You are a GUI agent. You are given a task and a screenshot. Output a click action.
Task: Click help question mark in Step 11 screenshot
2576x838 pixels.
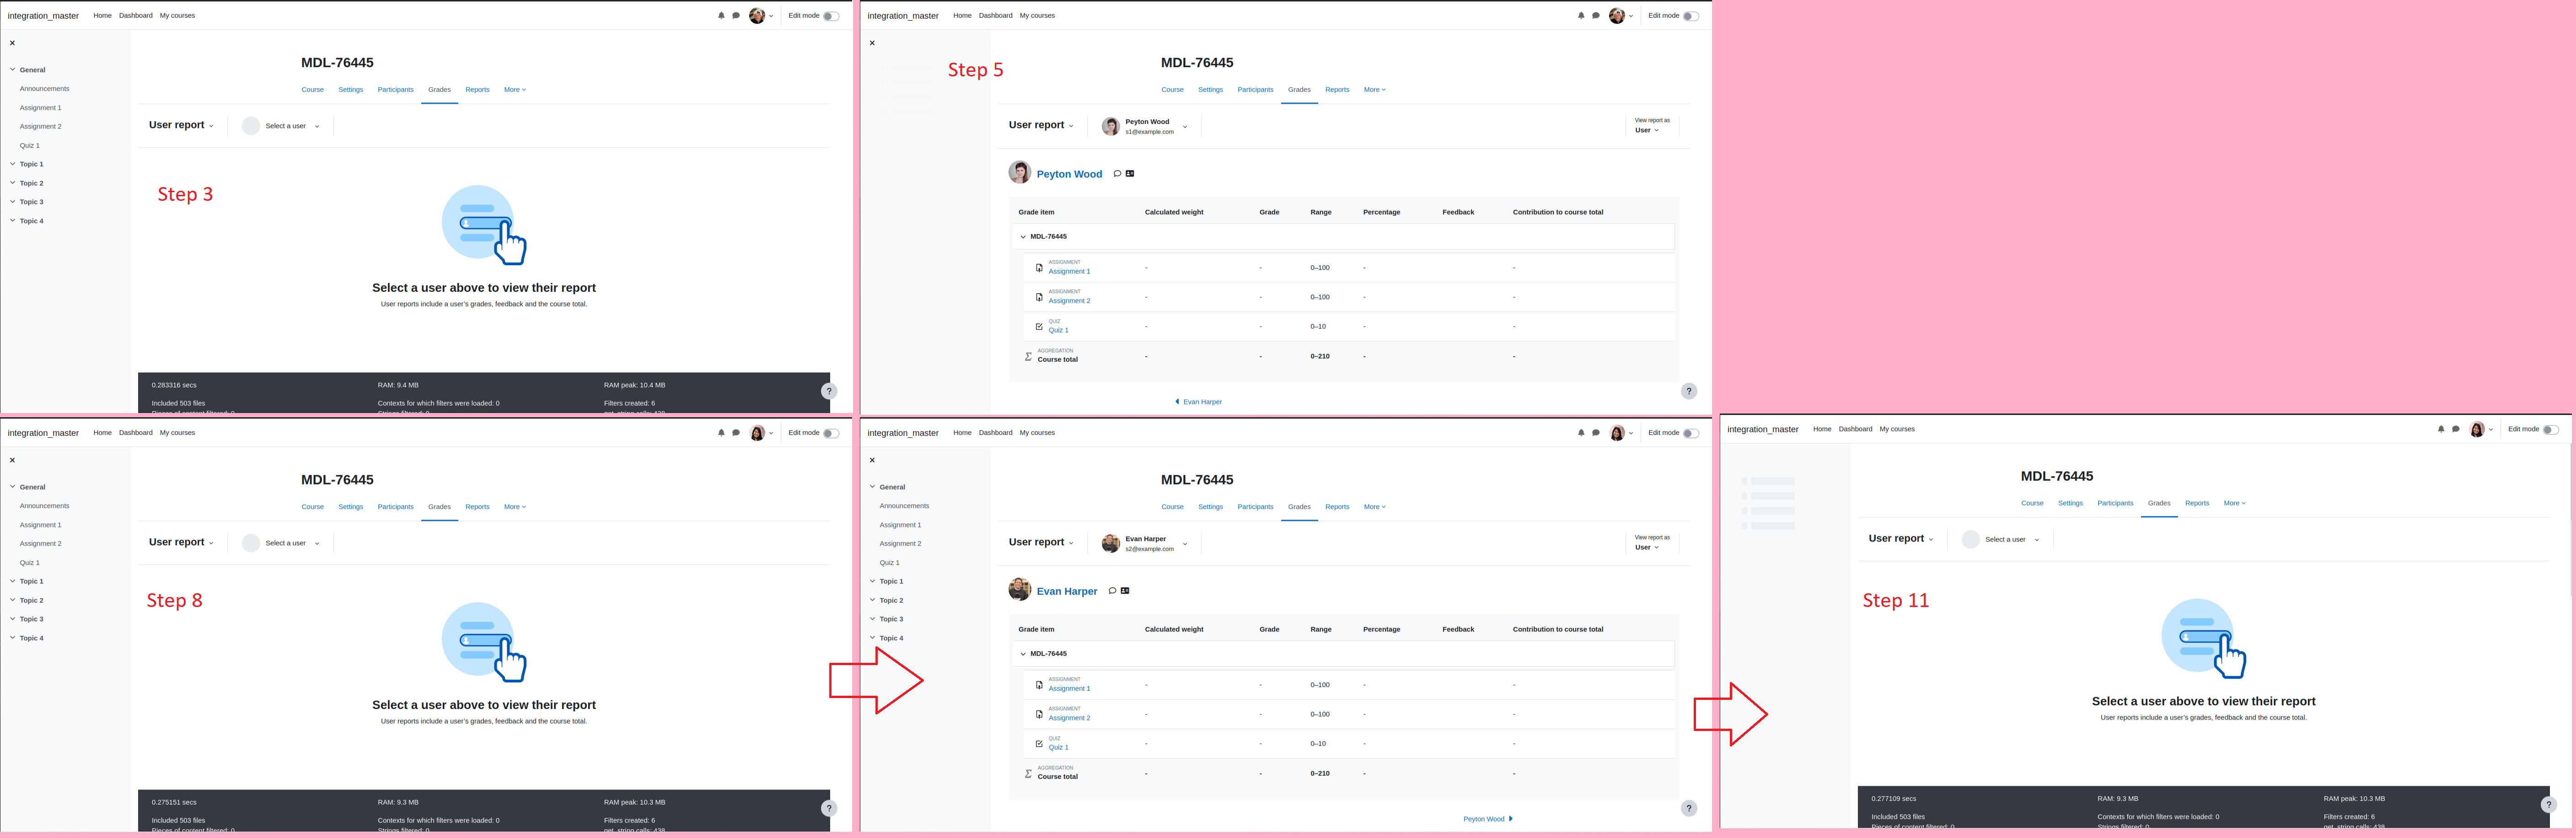point(2549,804)
